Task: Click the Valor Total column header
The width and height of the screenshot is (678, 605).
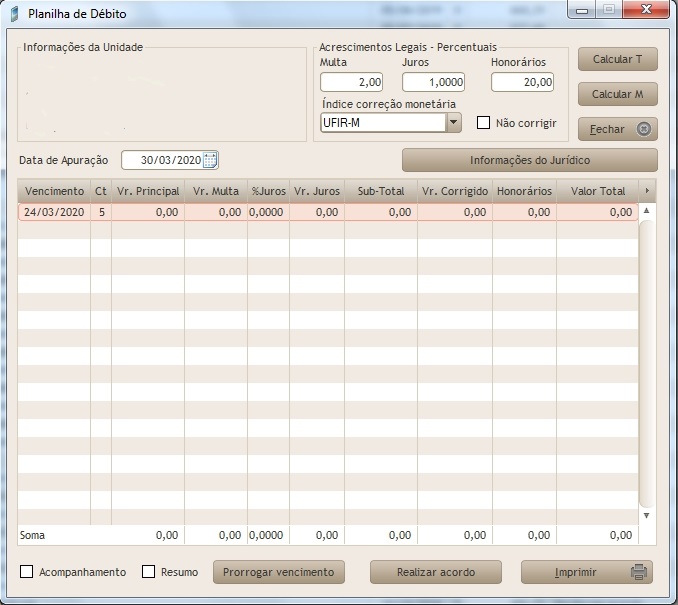Action: click(x=597, y=191)
